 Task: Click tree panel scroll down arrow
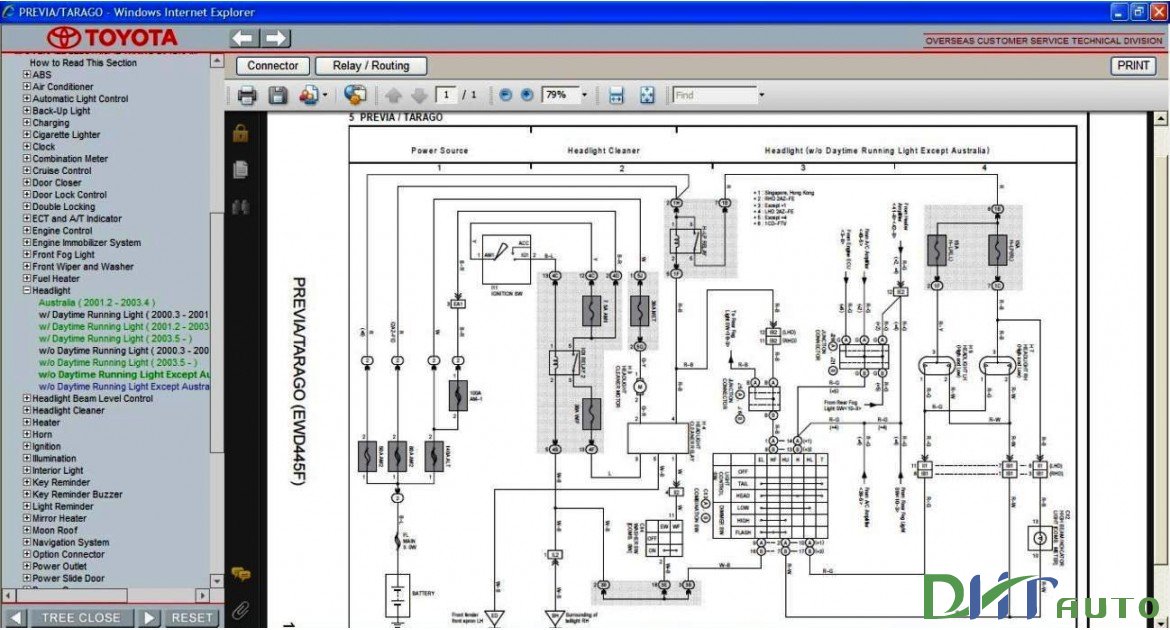(x=217, y=581)
